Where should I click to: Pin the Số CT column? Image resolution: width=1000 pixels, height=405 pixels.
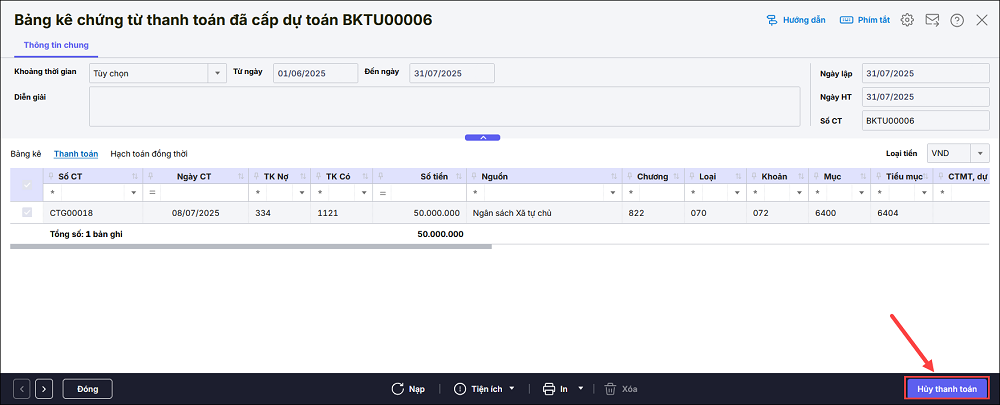52,176
